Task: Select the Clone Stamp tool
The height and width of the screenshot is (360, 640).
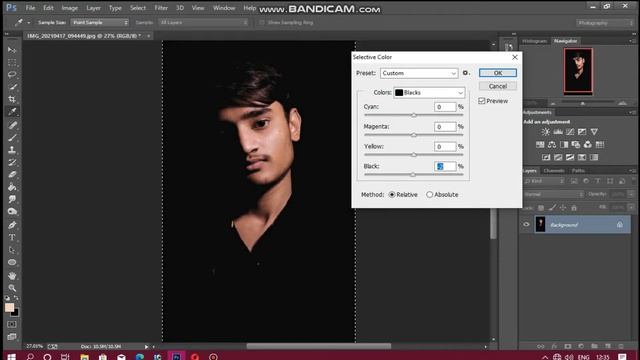Action: pos(12,150)
